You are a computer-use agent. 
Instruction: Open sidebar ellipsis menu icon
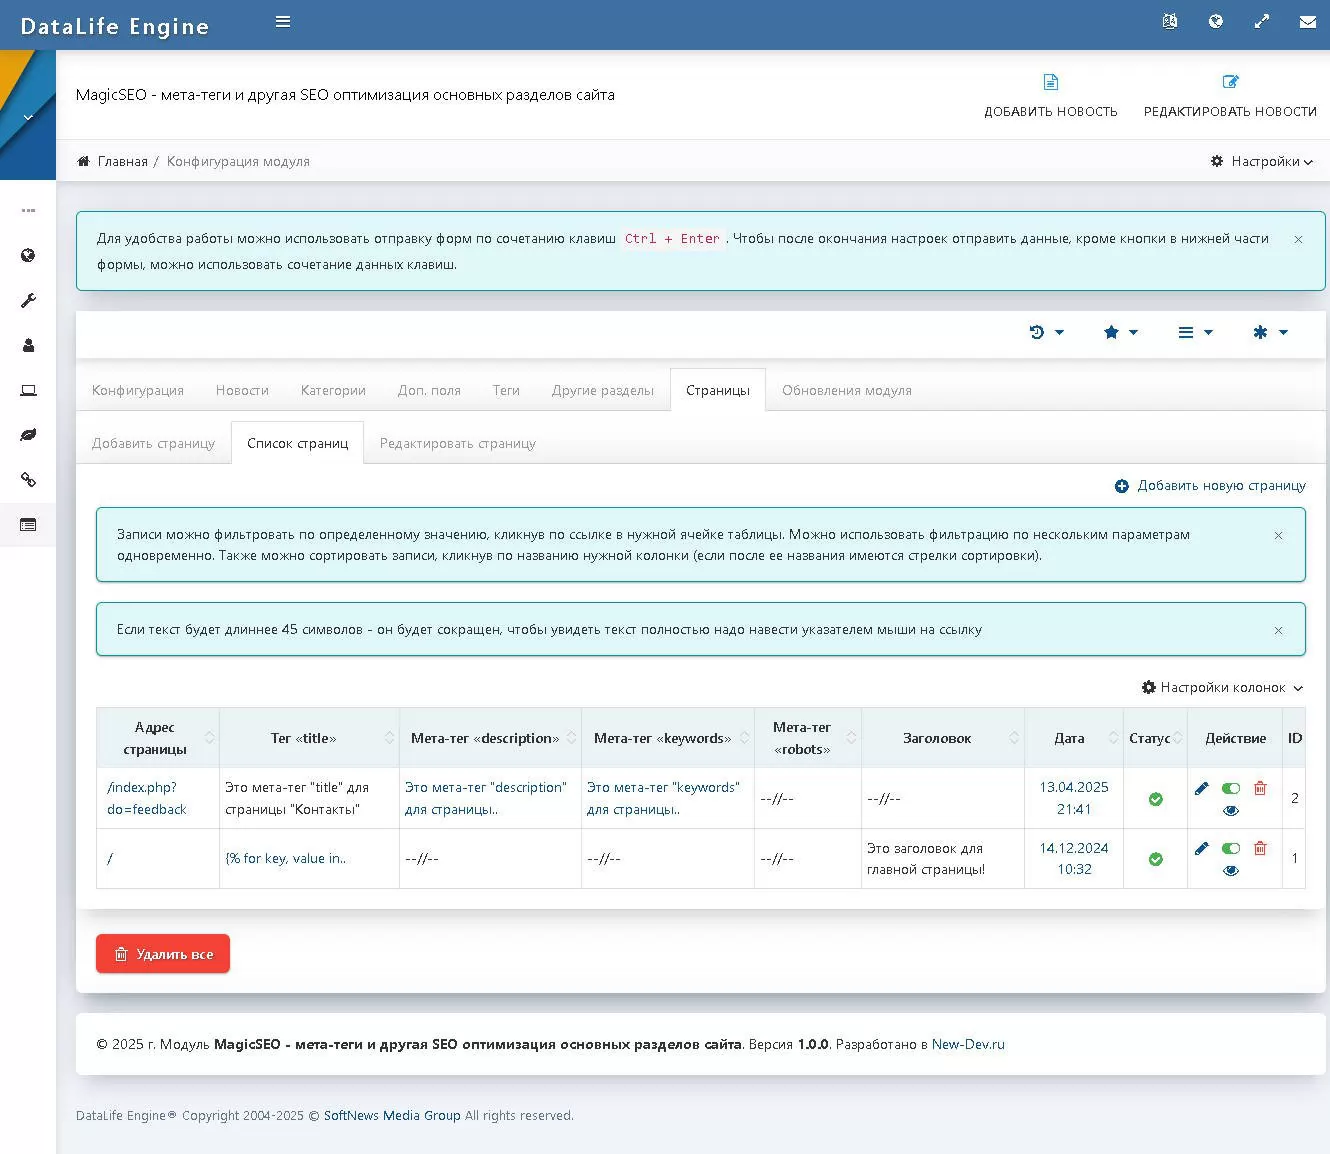[28, 211]
